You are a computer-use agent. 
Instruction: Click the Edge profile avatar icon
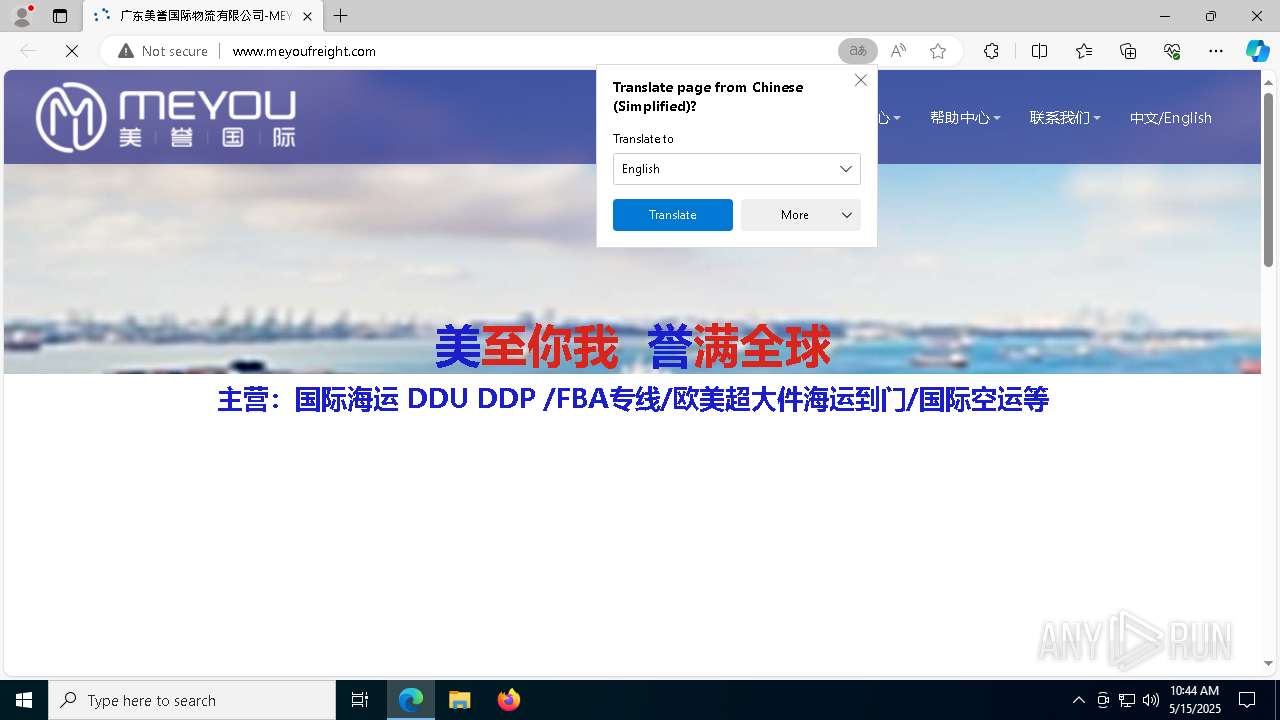pyautogui.click(x=22, y=16)
